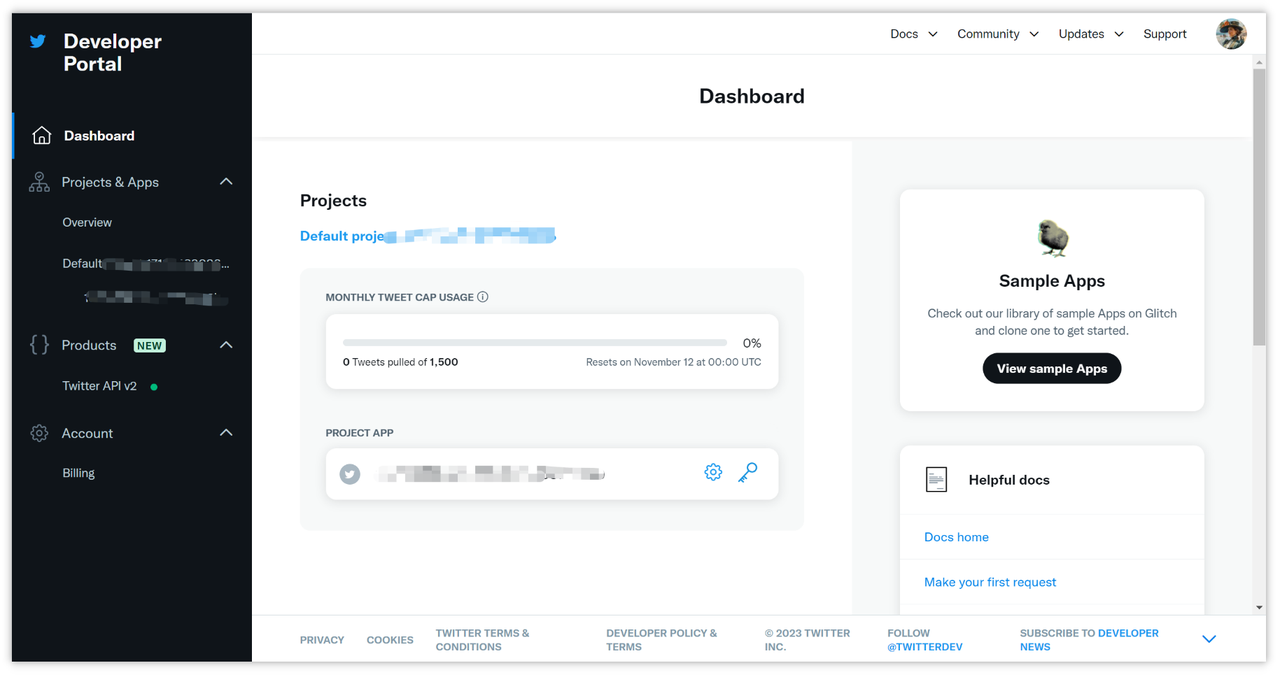Click the Account gear icon in sidebar
The width and height of the screenshot is (1280, 677).
coord(38,432)
